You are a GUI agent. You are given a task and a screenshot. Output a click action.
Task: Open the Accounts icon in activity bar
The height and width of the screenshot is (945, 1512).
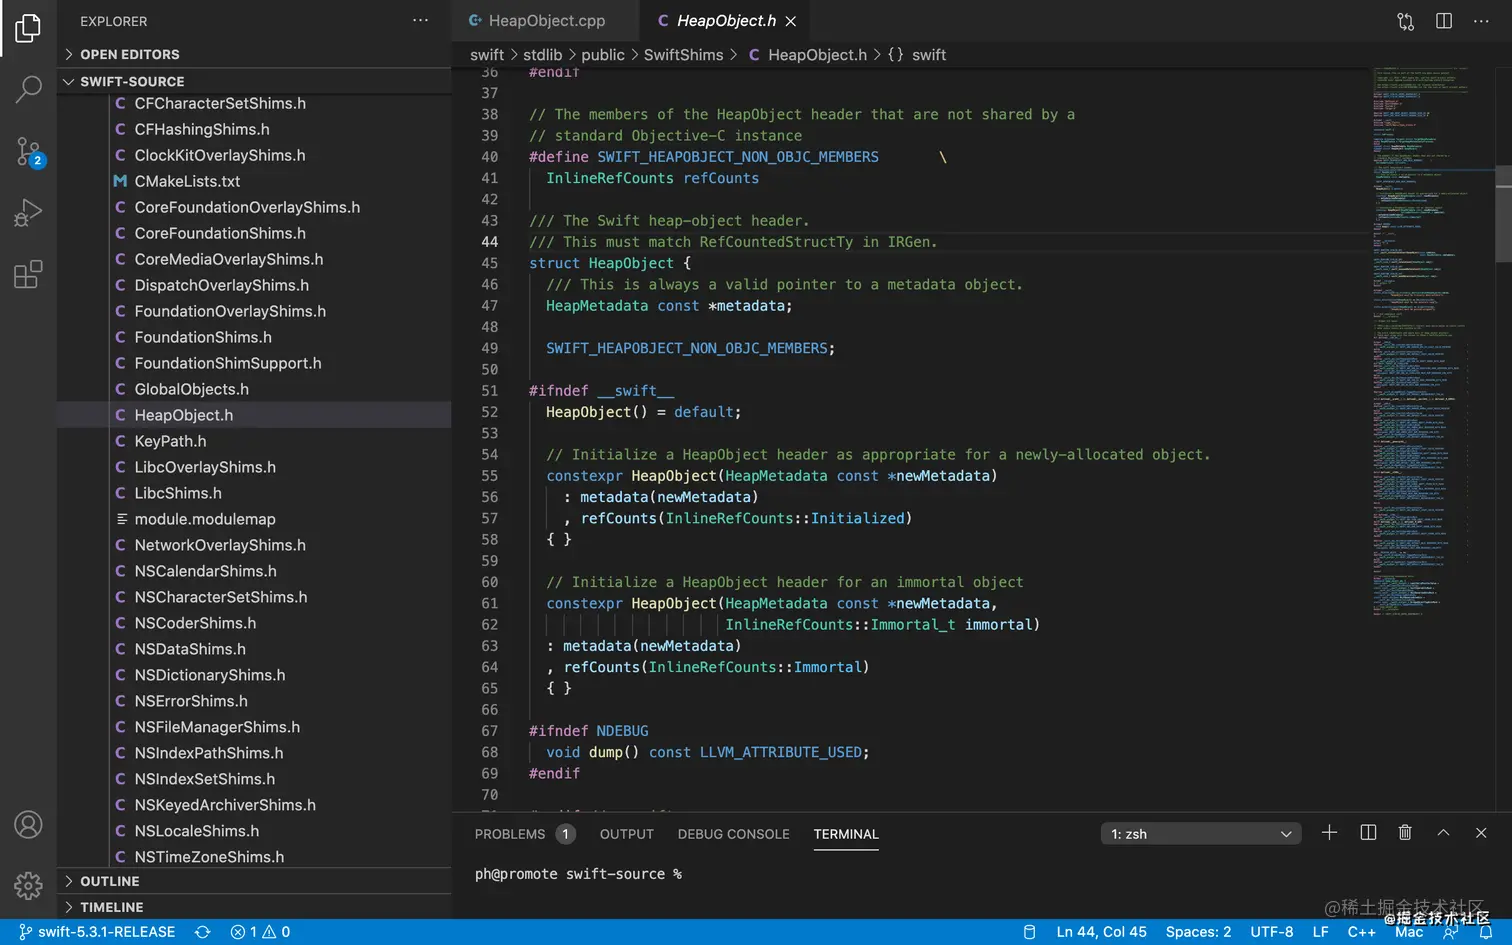pos(28,825)
